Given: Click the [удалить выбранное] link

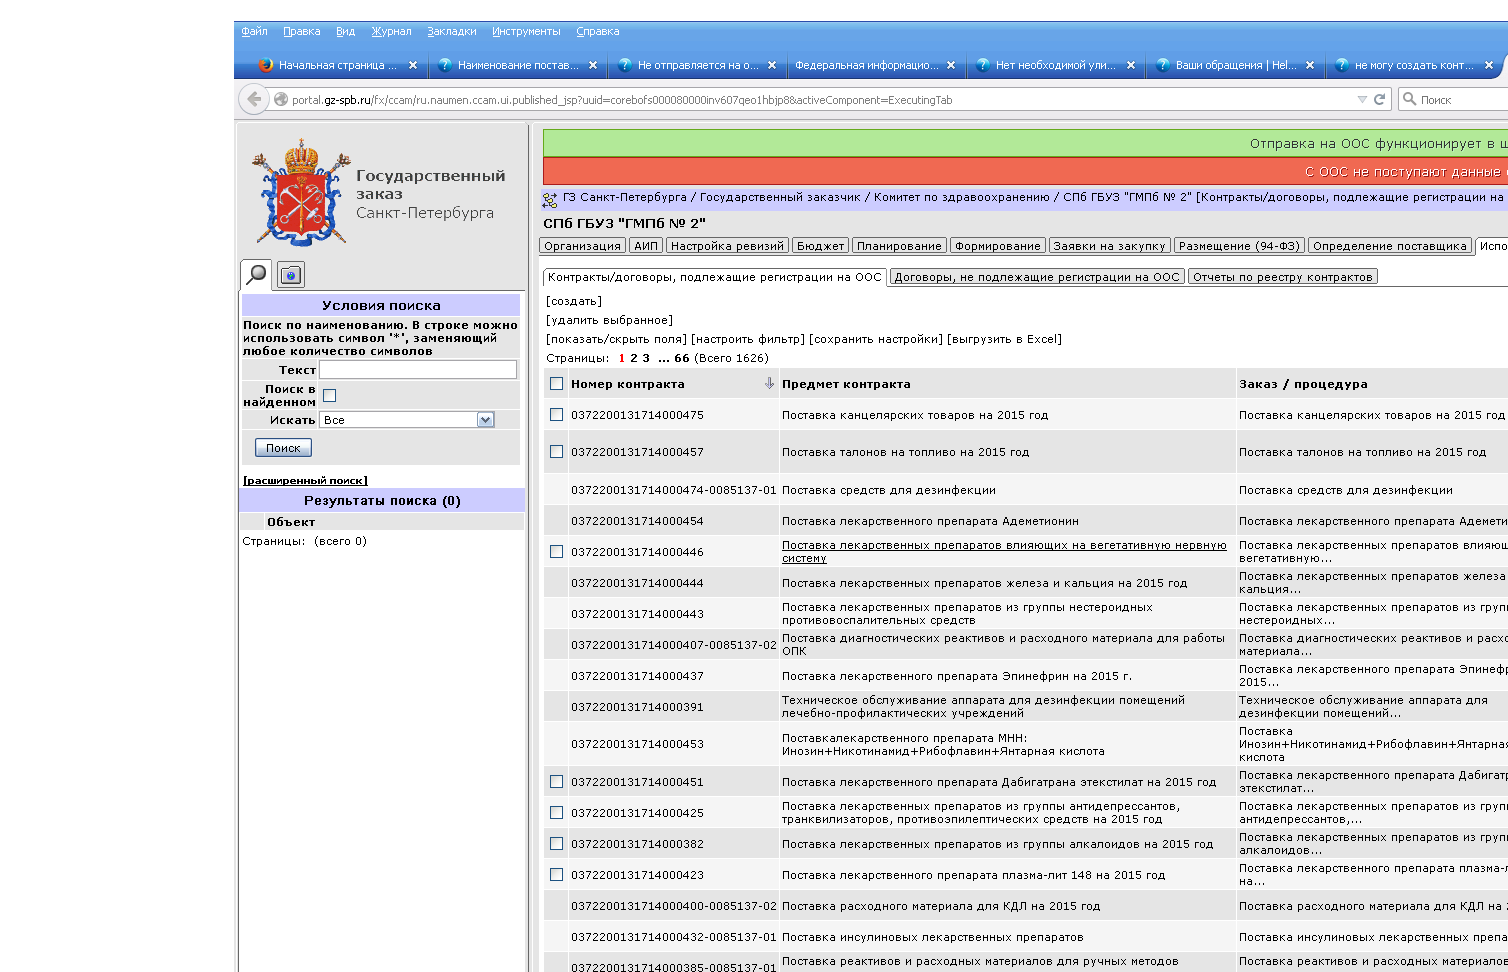Looking at the screenshot, I should [609, 320].
